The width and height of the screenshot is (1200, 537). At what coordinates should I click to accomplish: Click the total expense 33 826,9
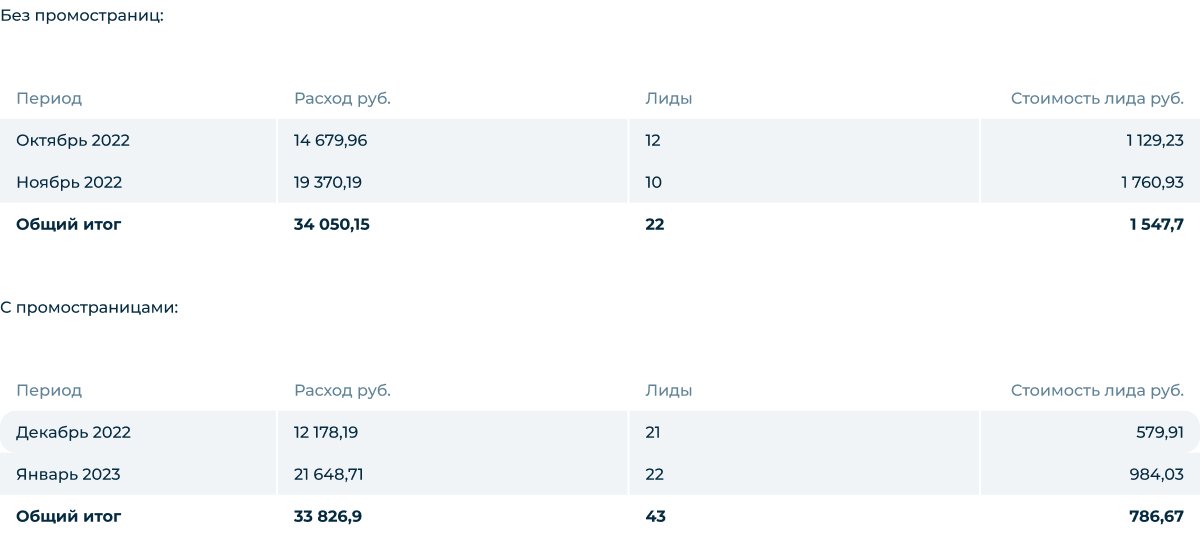pyautogui.click(x=328, y=516)
